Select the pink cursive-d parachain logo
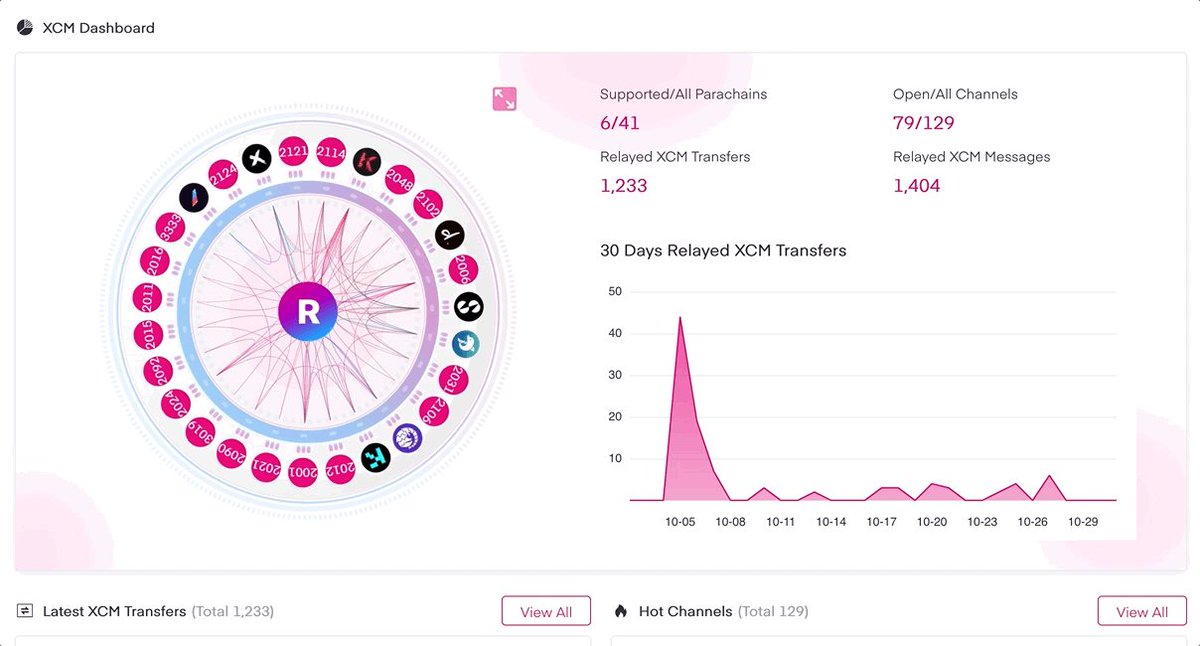Screen dimensions: 1200x646 pos(450,235)
